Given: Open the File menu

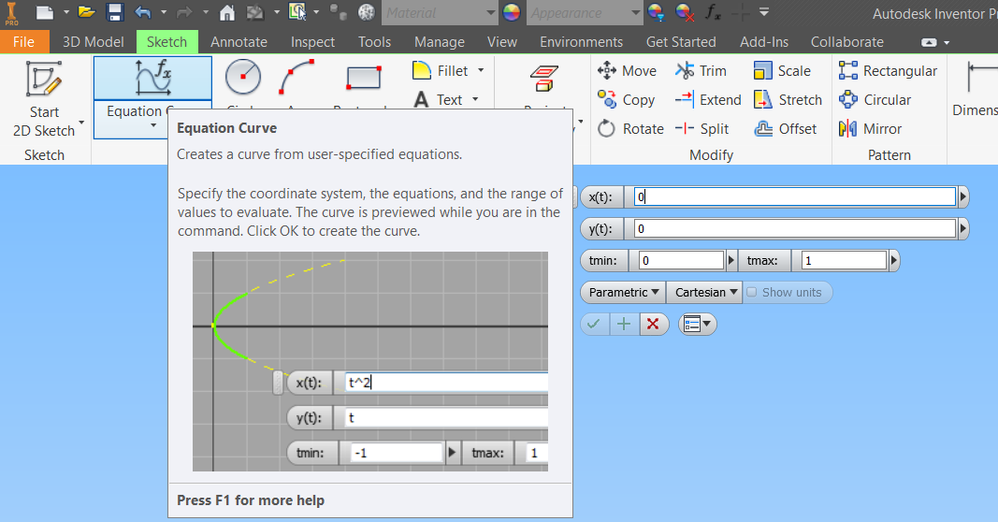Looking at the screenshot, I should (24, 42).
